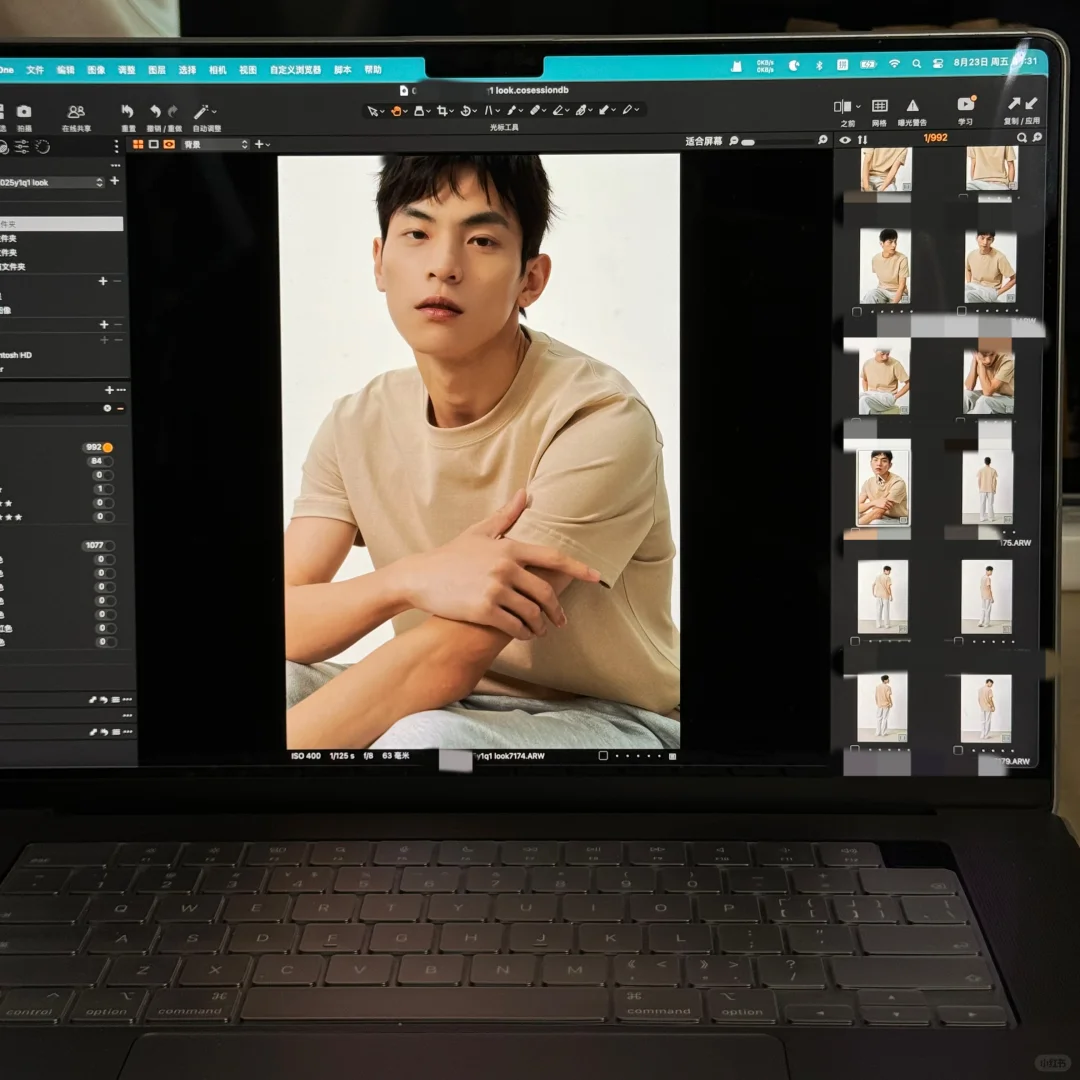1080x1080 pixels.
Task: Select the keystone correction tool
Action: pos(488,110)
